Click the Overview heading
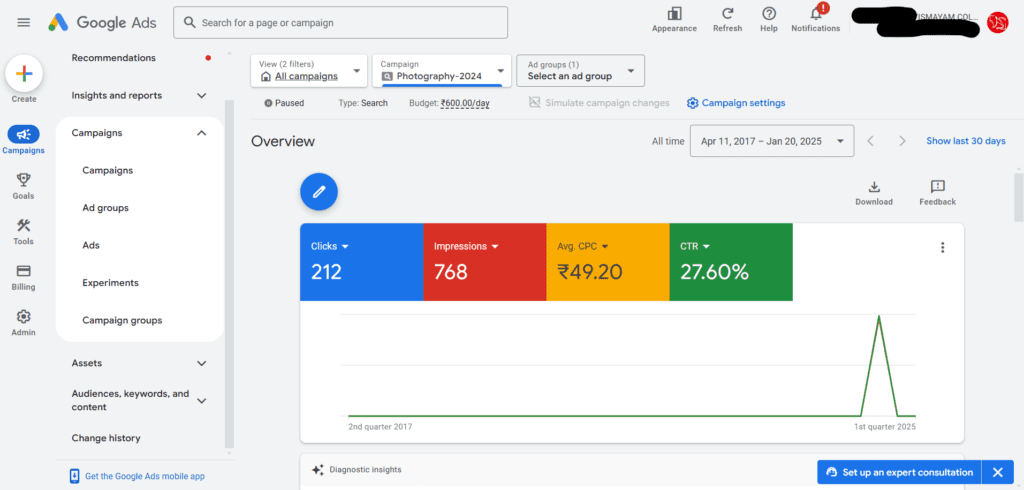Image resolution: width=1024 pixels, height=490 pixels. click(x=283, y=141)
